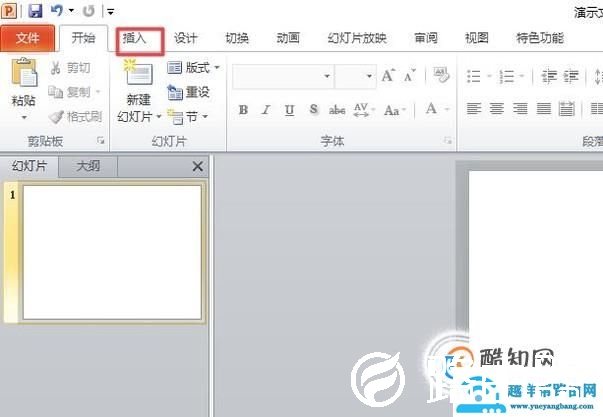Viewport: 603px width, 417px height.
Task: Toggle Italic formatting
Action: pyautogui.click(x=266, y=110)
